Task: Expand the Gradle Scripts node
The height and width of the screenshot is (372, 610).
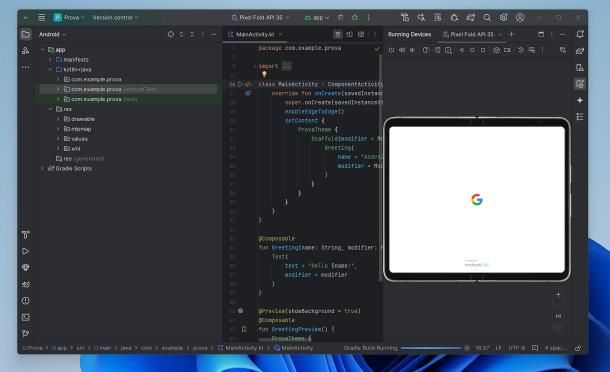Action: [x=42, y=168]
